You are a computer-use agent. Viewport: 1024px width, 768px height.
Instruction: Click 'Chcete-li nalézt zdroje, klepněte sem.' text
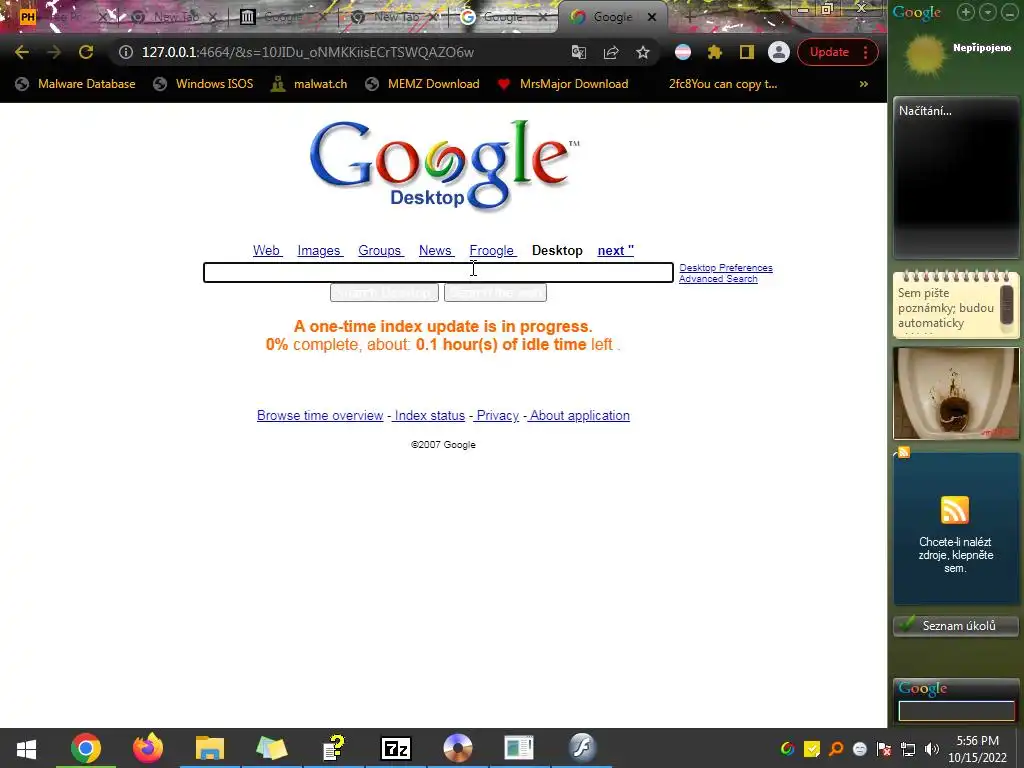pos(955,555)
